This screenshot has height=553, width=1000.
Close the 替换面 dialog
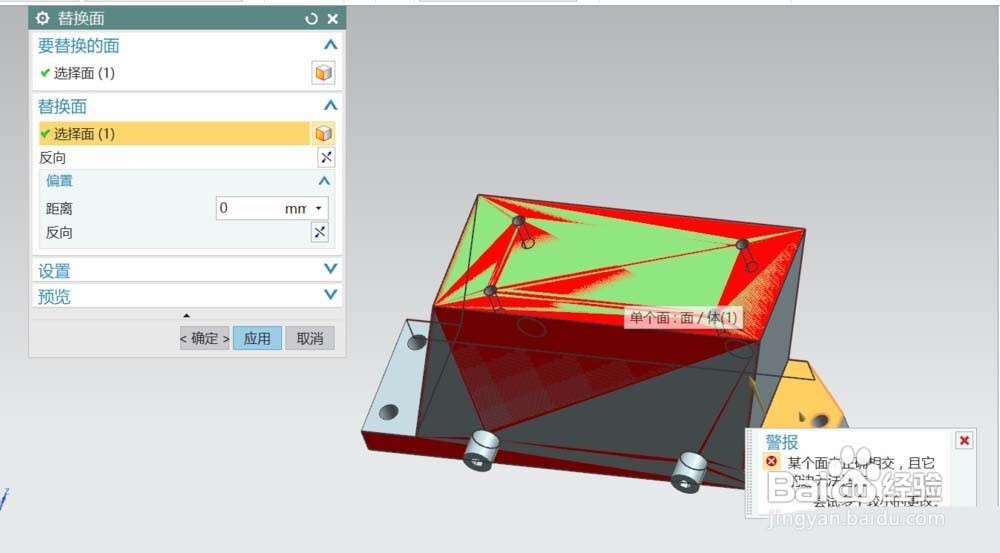click(333, 19)
